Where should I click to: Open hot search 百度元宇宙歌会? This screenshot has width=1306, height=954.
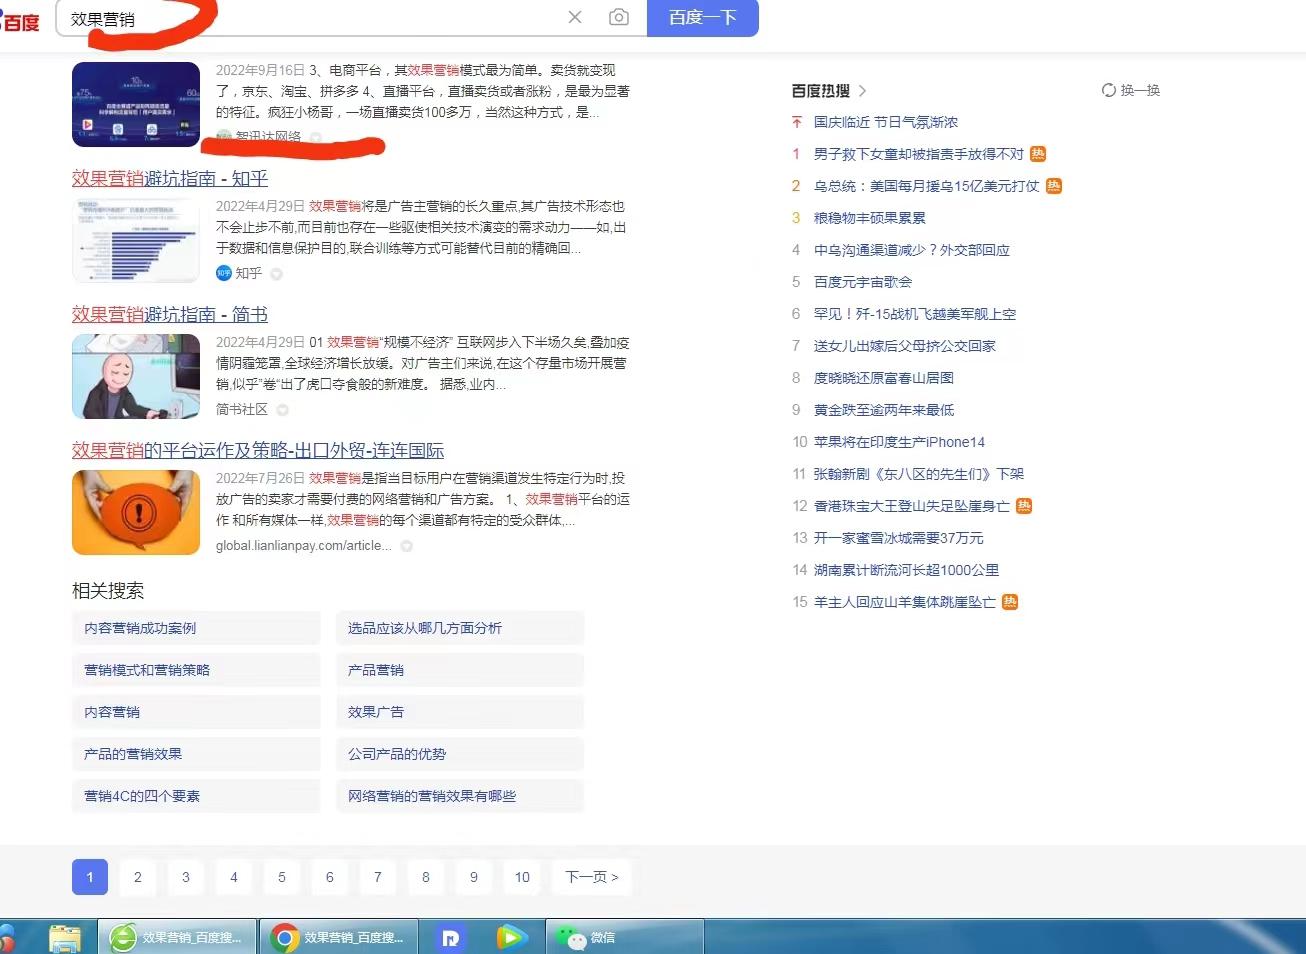(x=863, y=282)
